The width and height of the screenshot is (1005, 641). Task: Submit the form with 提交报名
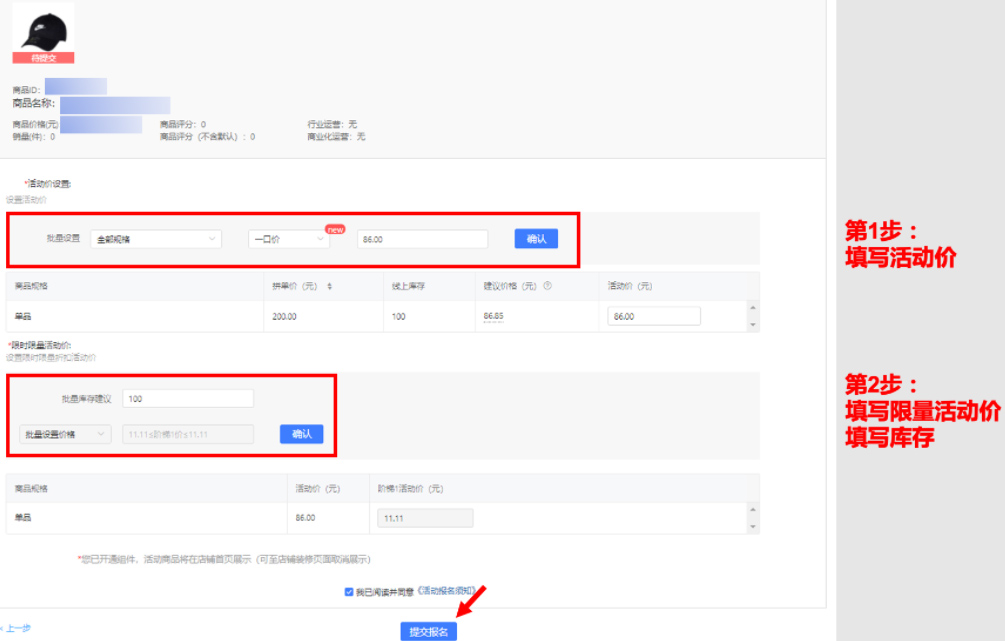tap(429, 631)
